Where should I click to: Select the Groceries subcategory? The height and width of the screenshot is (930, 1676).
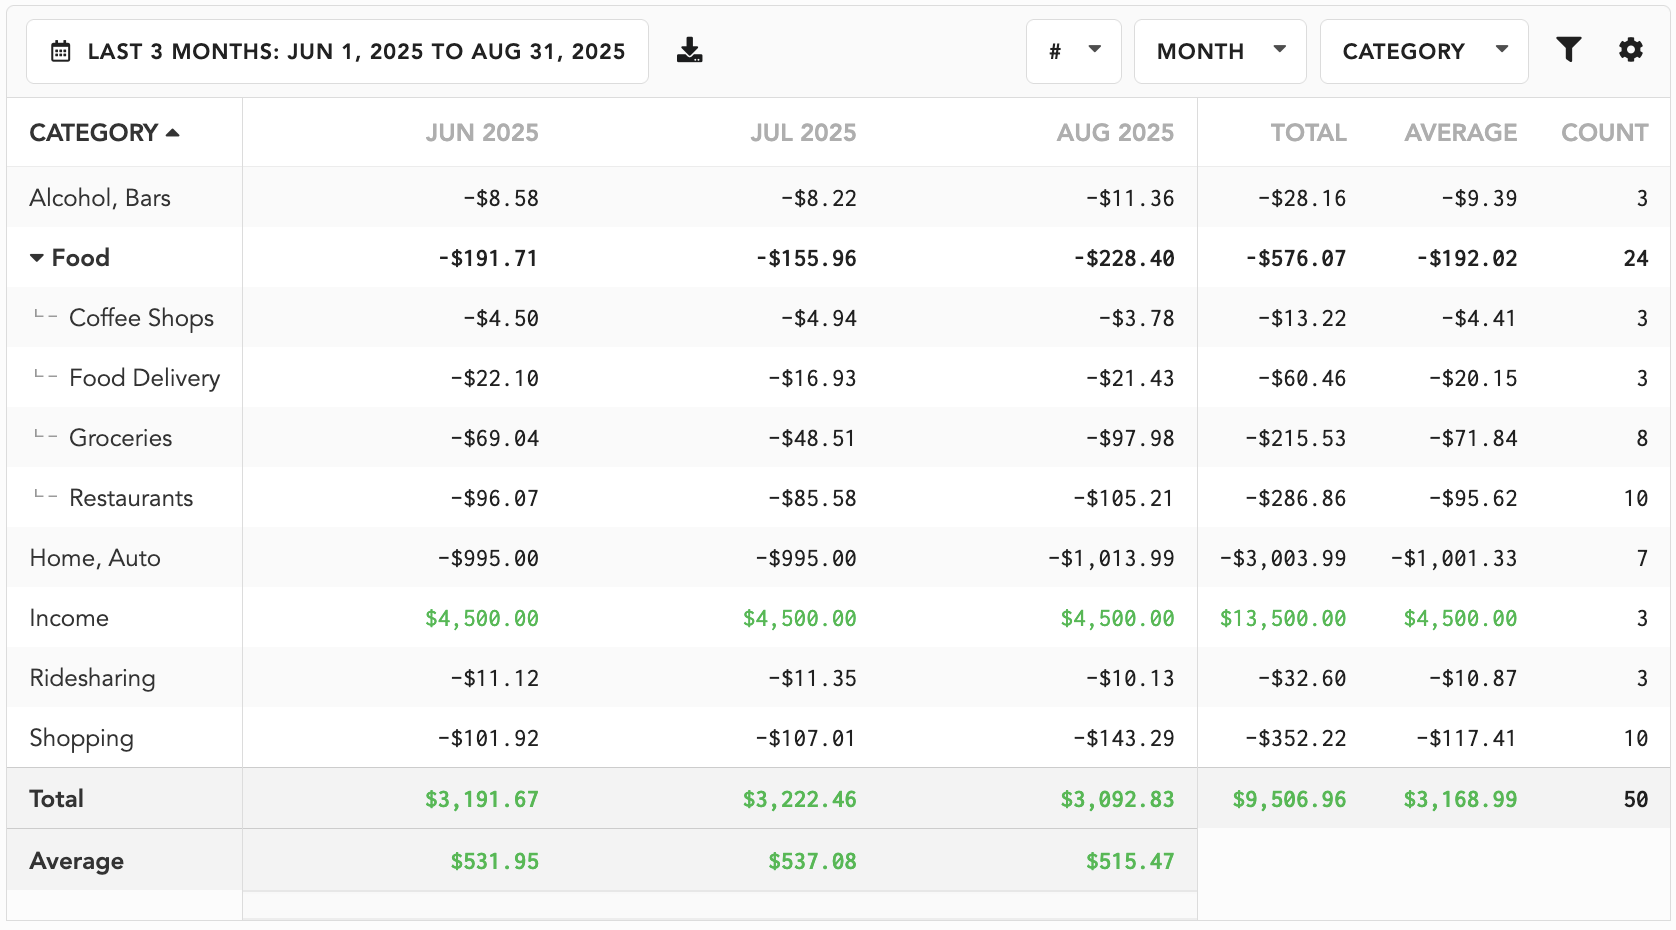coord(120,437)
